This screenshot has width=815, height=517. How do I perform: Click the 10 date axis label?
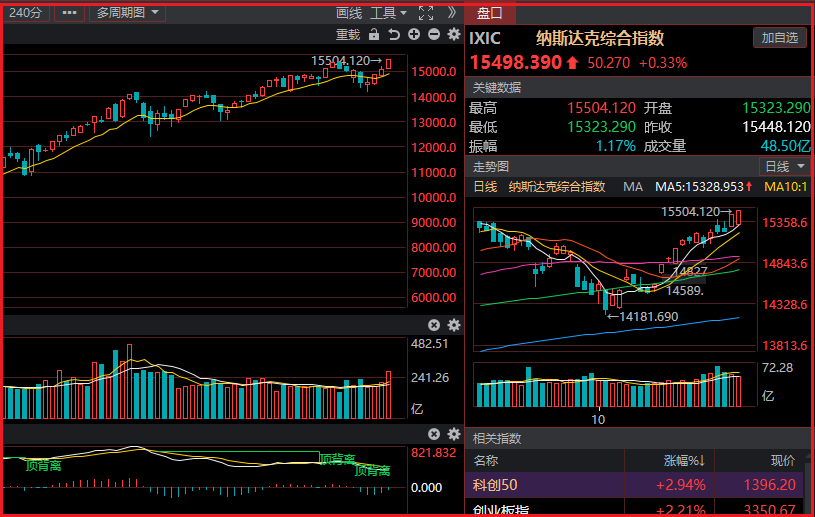(598, 419)
